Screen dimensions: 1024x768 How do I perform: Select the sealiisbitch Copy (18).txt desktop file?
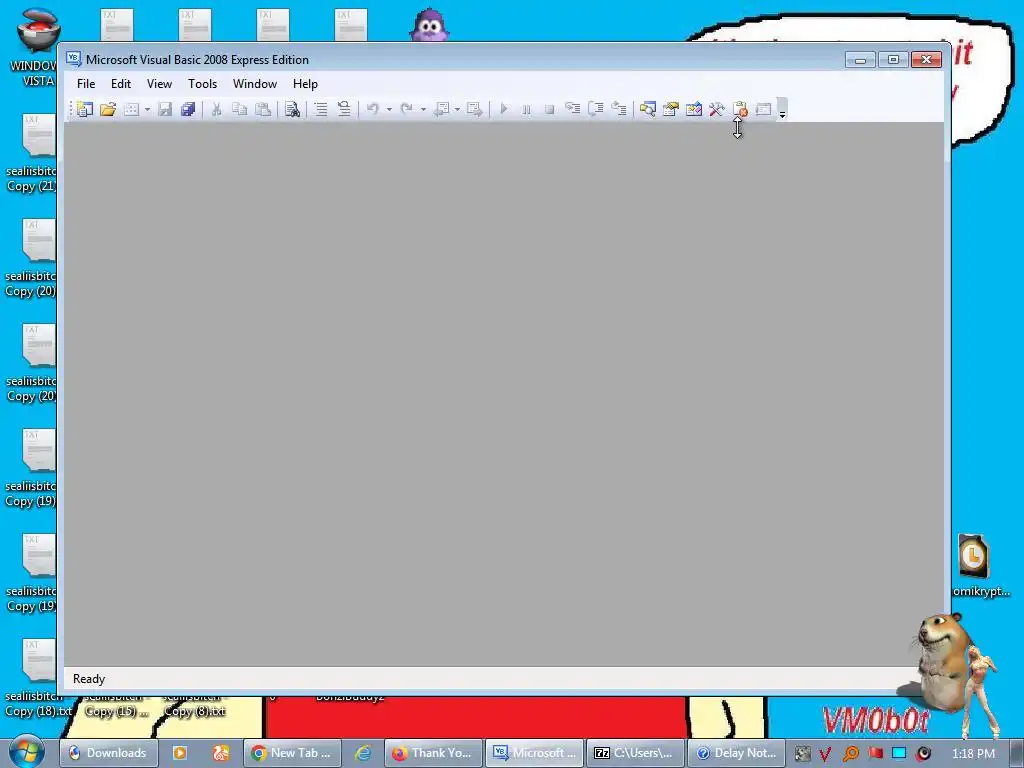tap(38, 679)
